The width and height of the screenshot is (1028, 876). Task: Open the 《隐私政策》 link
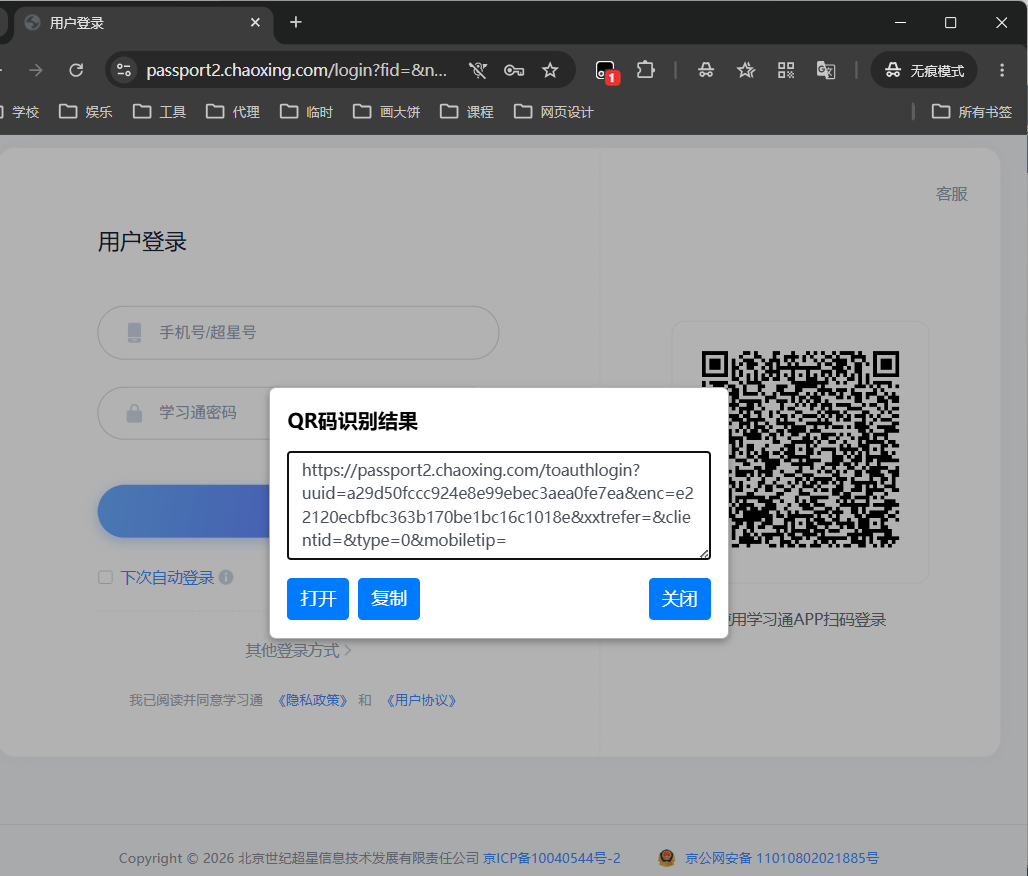[x=313, y=700]
